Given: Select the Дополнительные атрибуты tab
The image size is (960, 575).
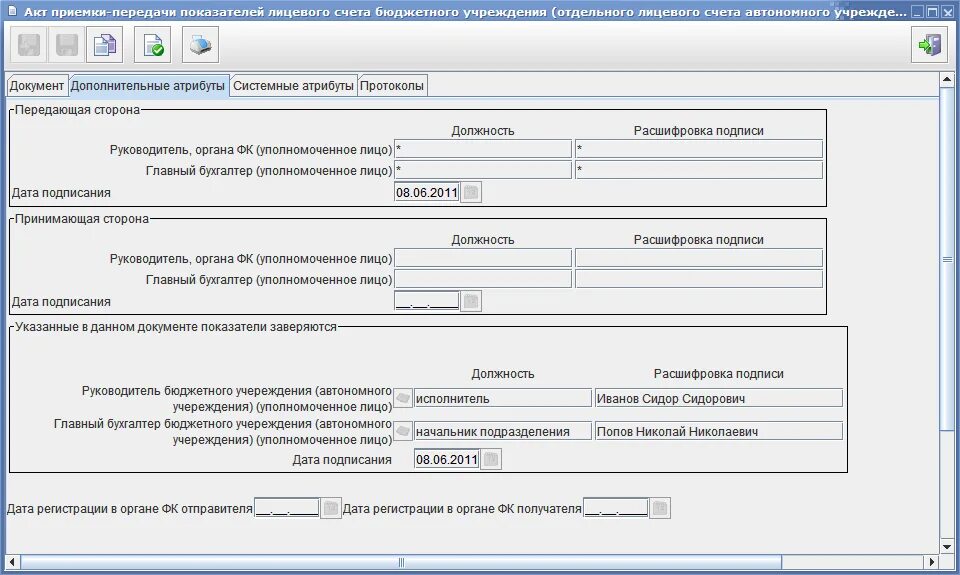Looking at the screenshot, I should pyautogui.click(x=148, y=86).
